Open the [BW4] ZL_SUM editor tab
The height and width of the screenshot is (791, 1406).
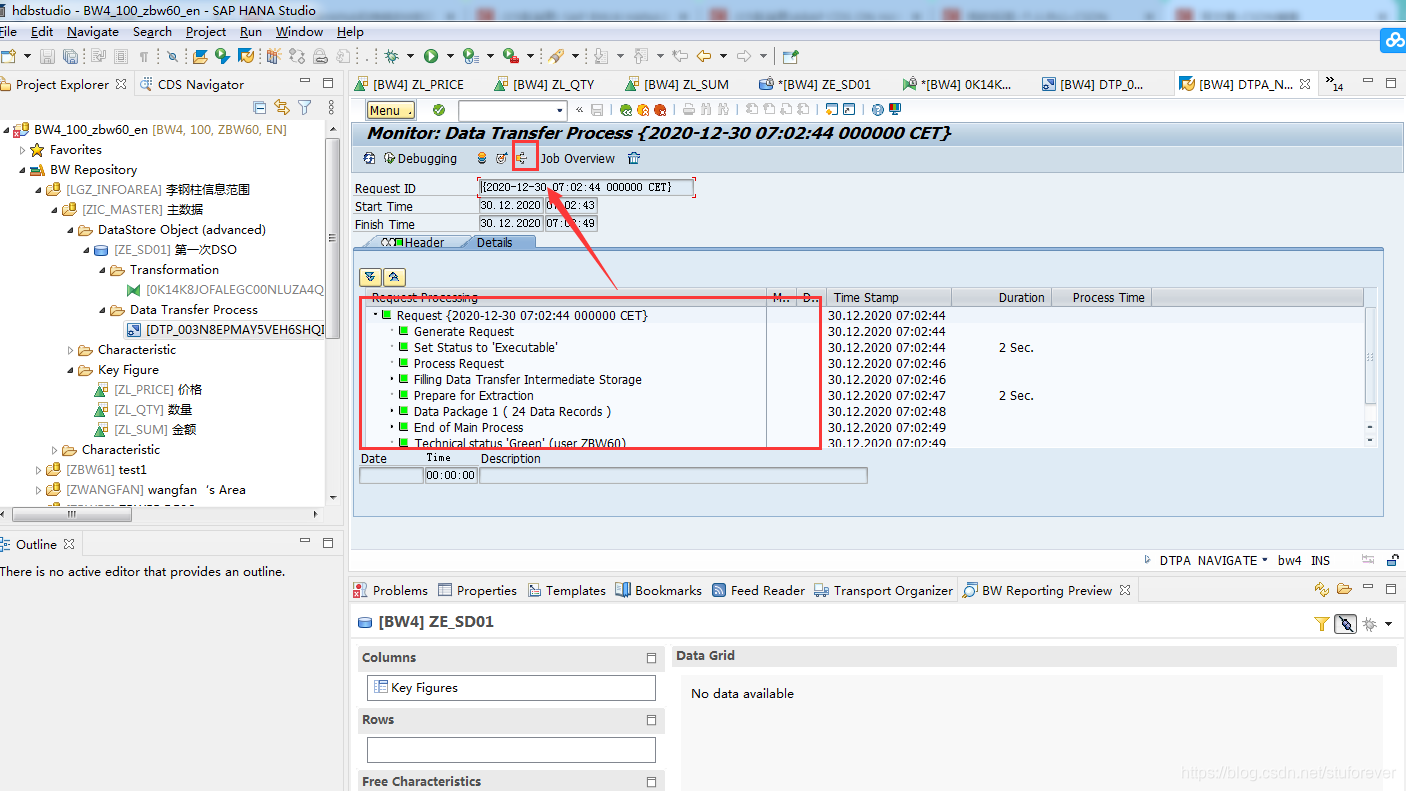tap(676, 84)
